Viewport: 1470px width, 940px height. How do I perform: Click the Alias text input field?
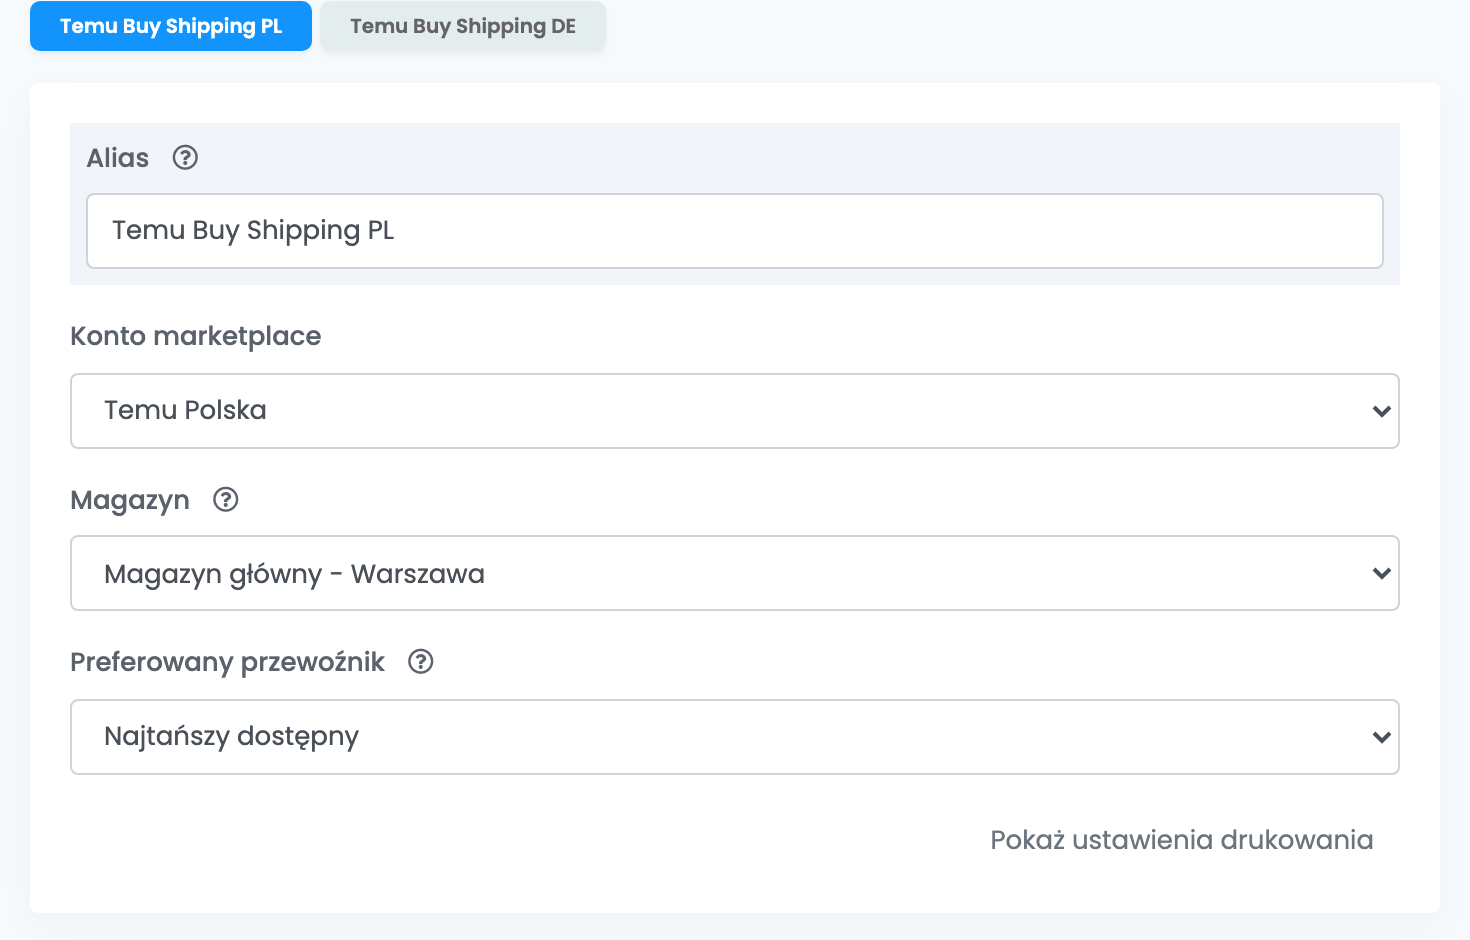tap(735, 231)
